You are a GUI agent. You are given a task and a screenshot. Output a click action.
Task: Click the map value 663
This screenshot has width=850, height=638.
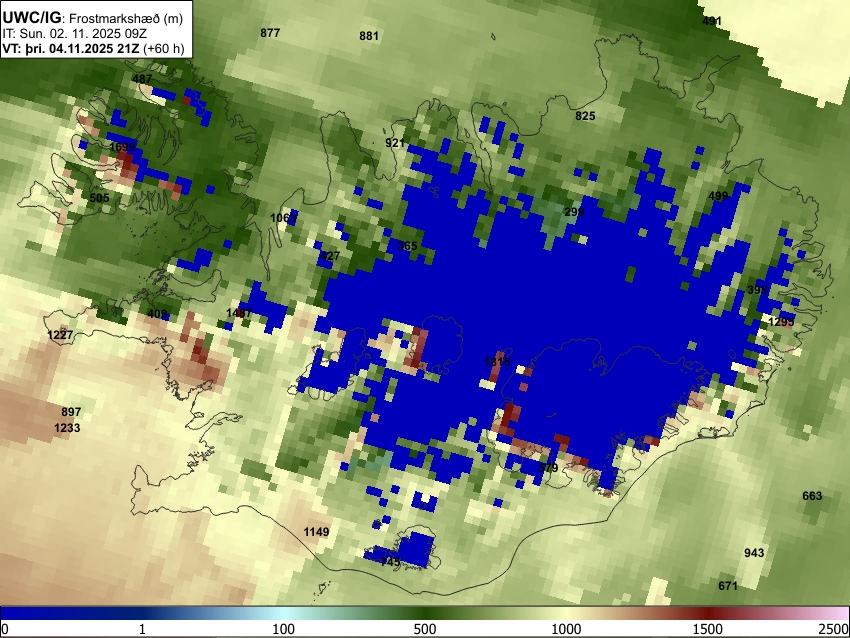812,495
